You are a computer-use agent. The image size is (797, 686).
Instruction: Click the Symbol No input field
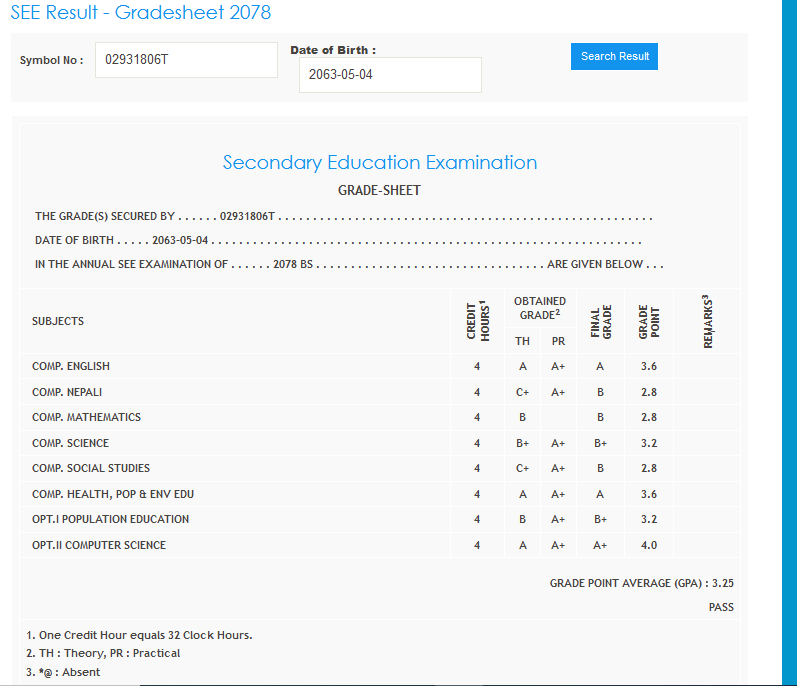(186, 60)
